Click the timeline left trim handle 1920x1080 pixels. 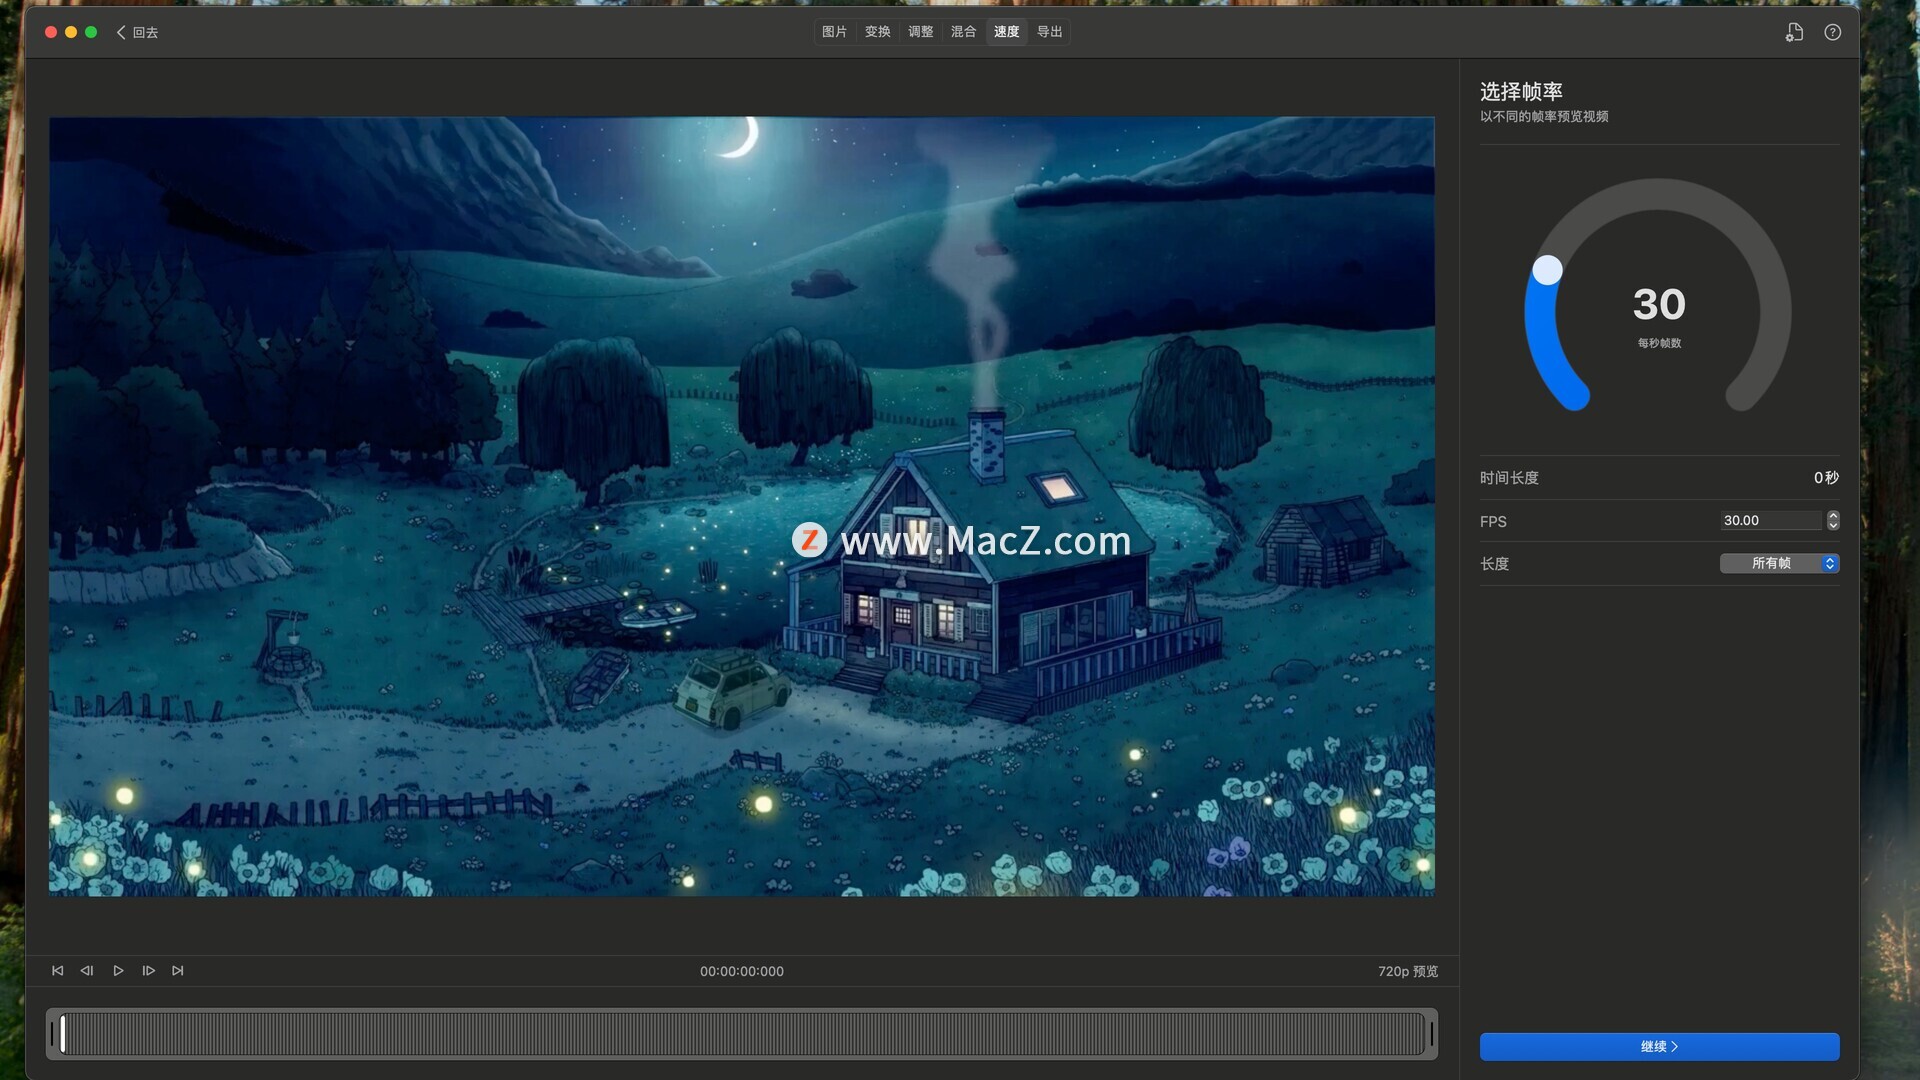[x=52, y=1034]
